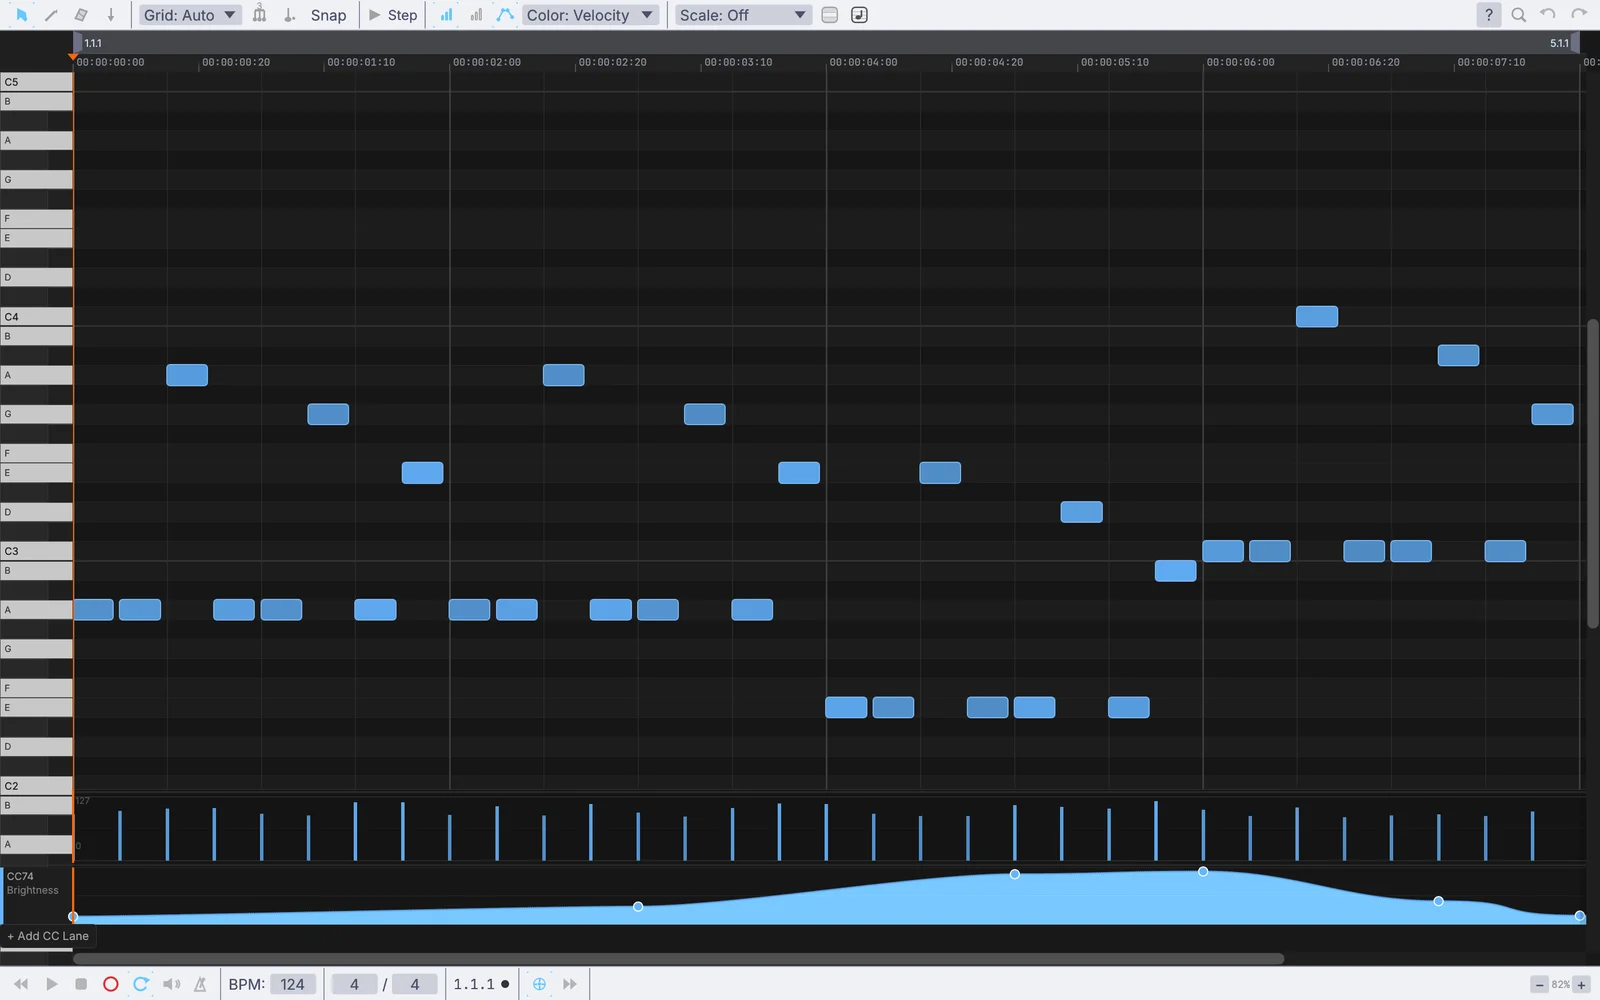1600x1000 pixels.
Task: Click the red record button
Action: tap(111, 984)
